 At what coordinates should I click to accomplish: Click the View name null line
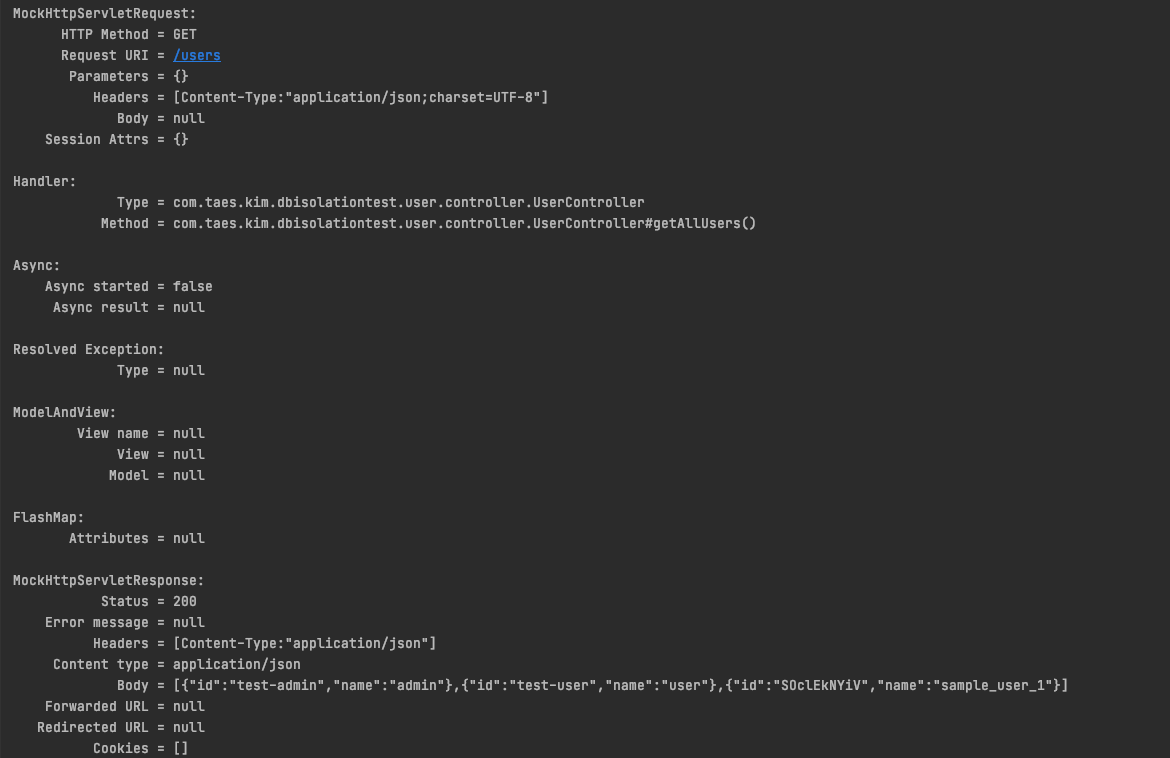tap(140, 433)
